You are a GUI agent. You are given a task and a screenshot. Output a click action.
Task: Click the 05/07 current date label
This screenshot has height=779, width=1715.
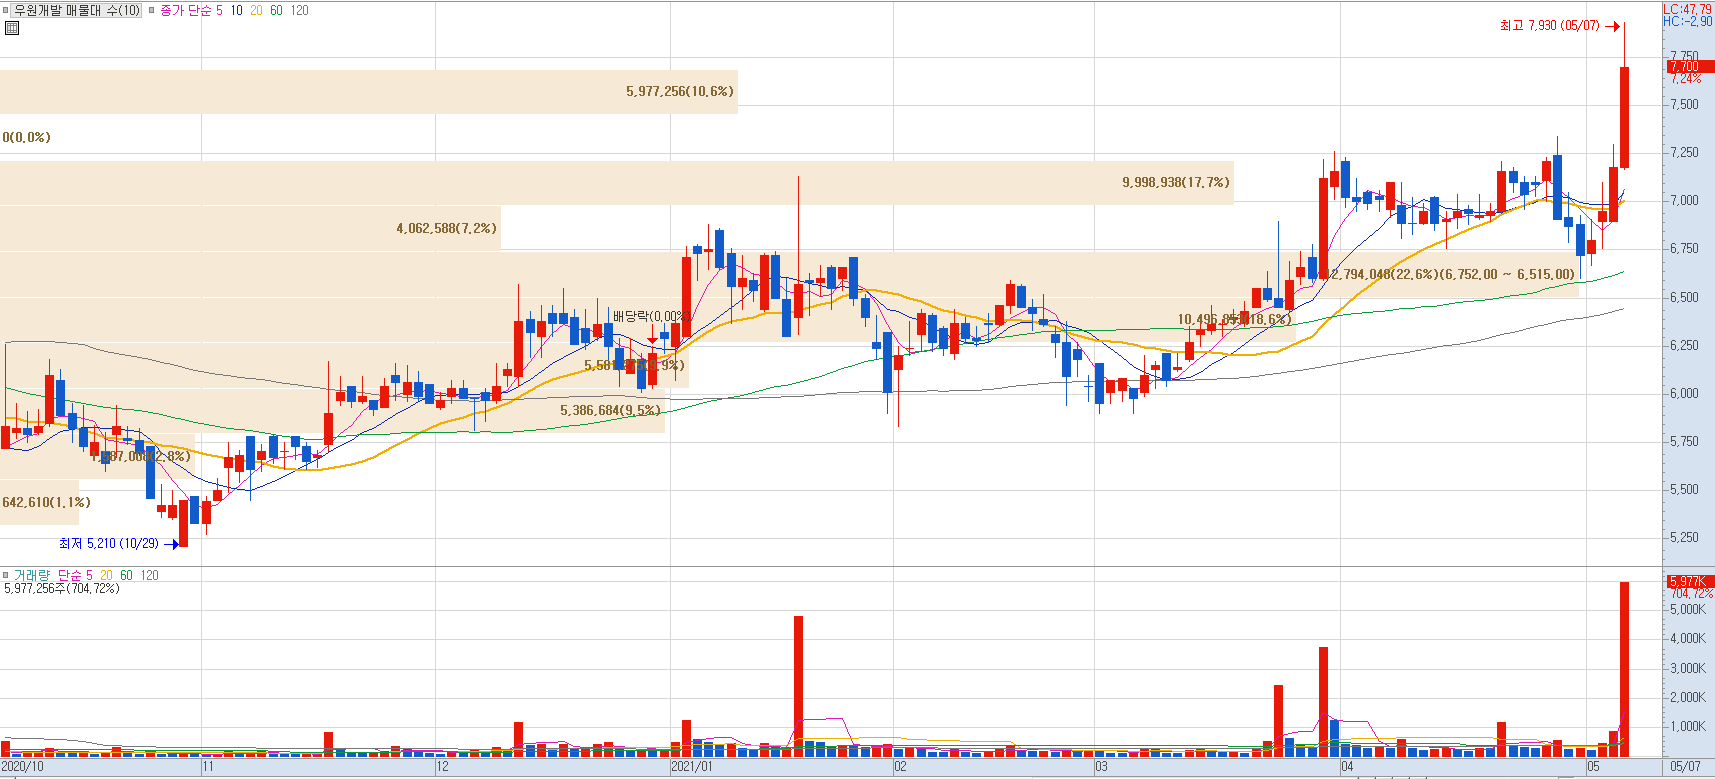click(1686, 767)
